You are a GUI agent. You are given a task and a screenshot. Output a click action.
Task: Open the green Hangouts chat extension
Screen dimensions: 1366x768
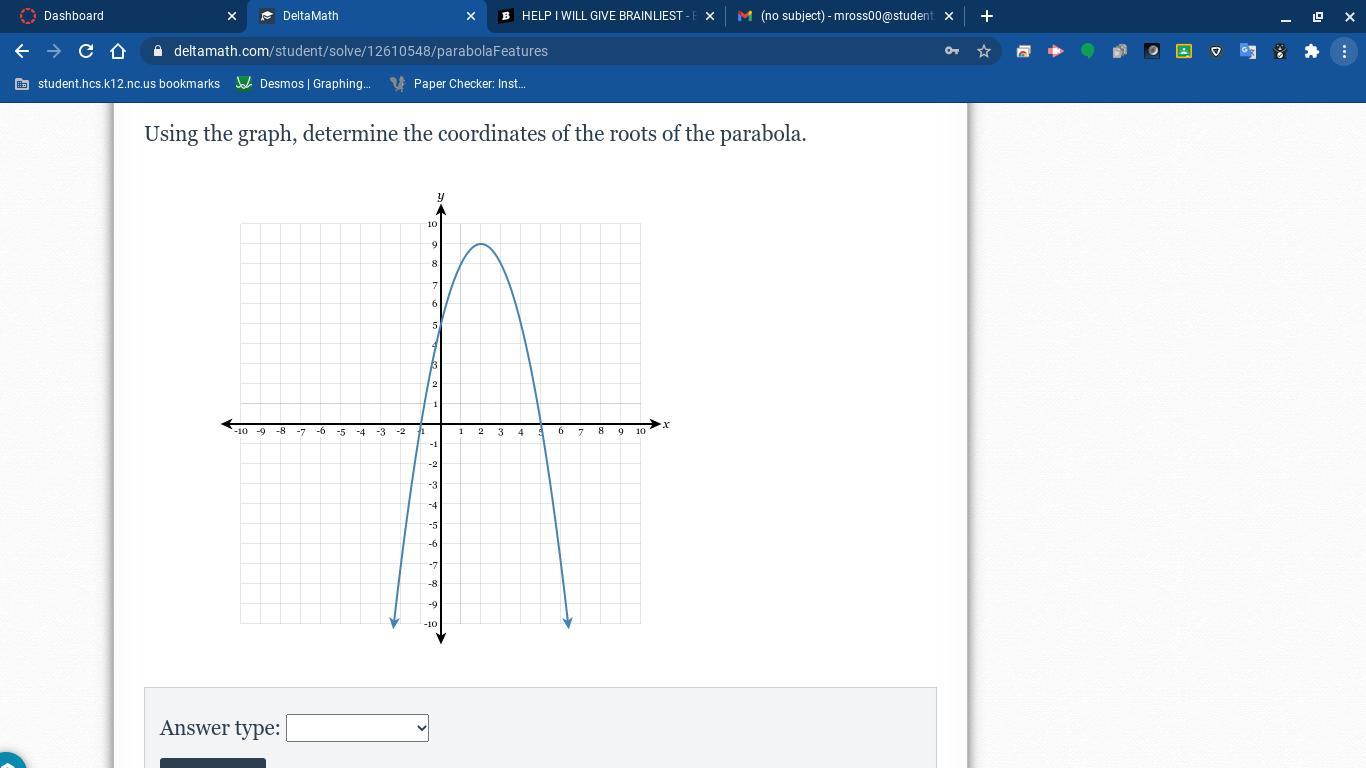(1087, 51)
